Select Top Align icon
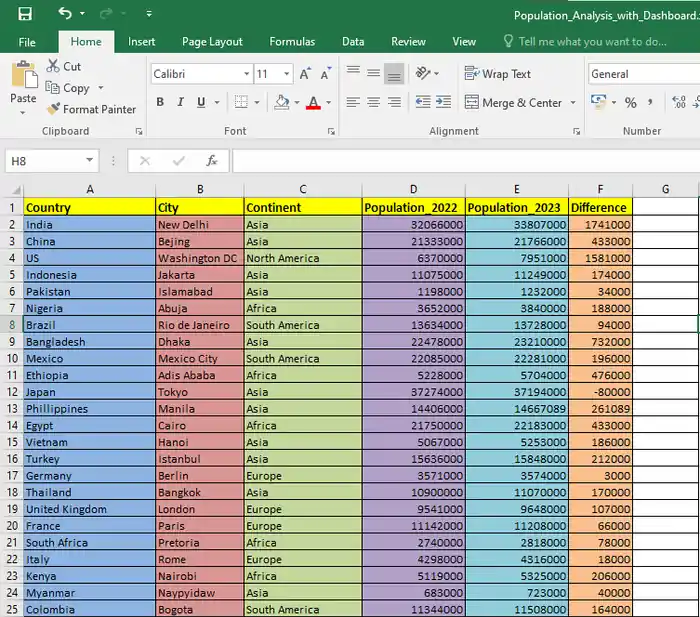 [x=353, y=72]
